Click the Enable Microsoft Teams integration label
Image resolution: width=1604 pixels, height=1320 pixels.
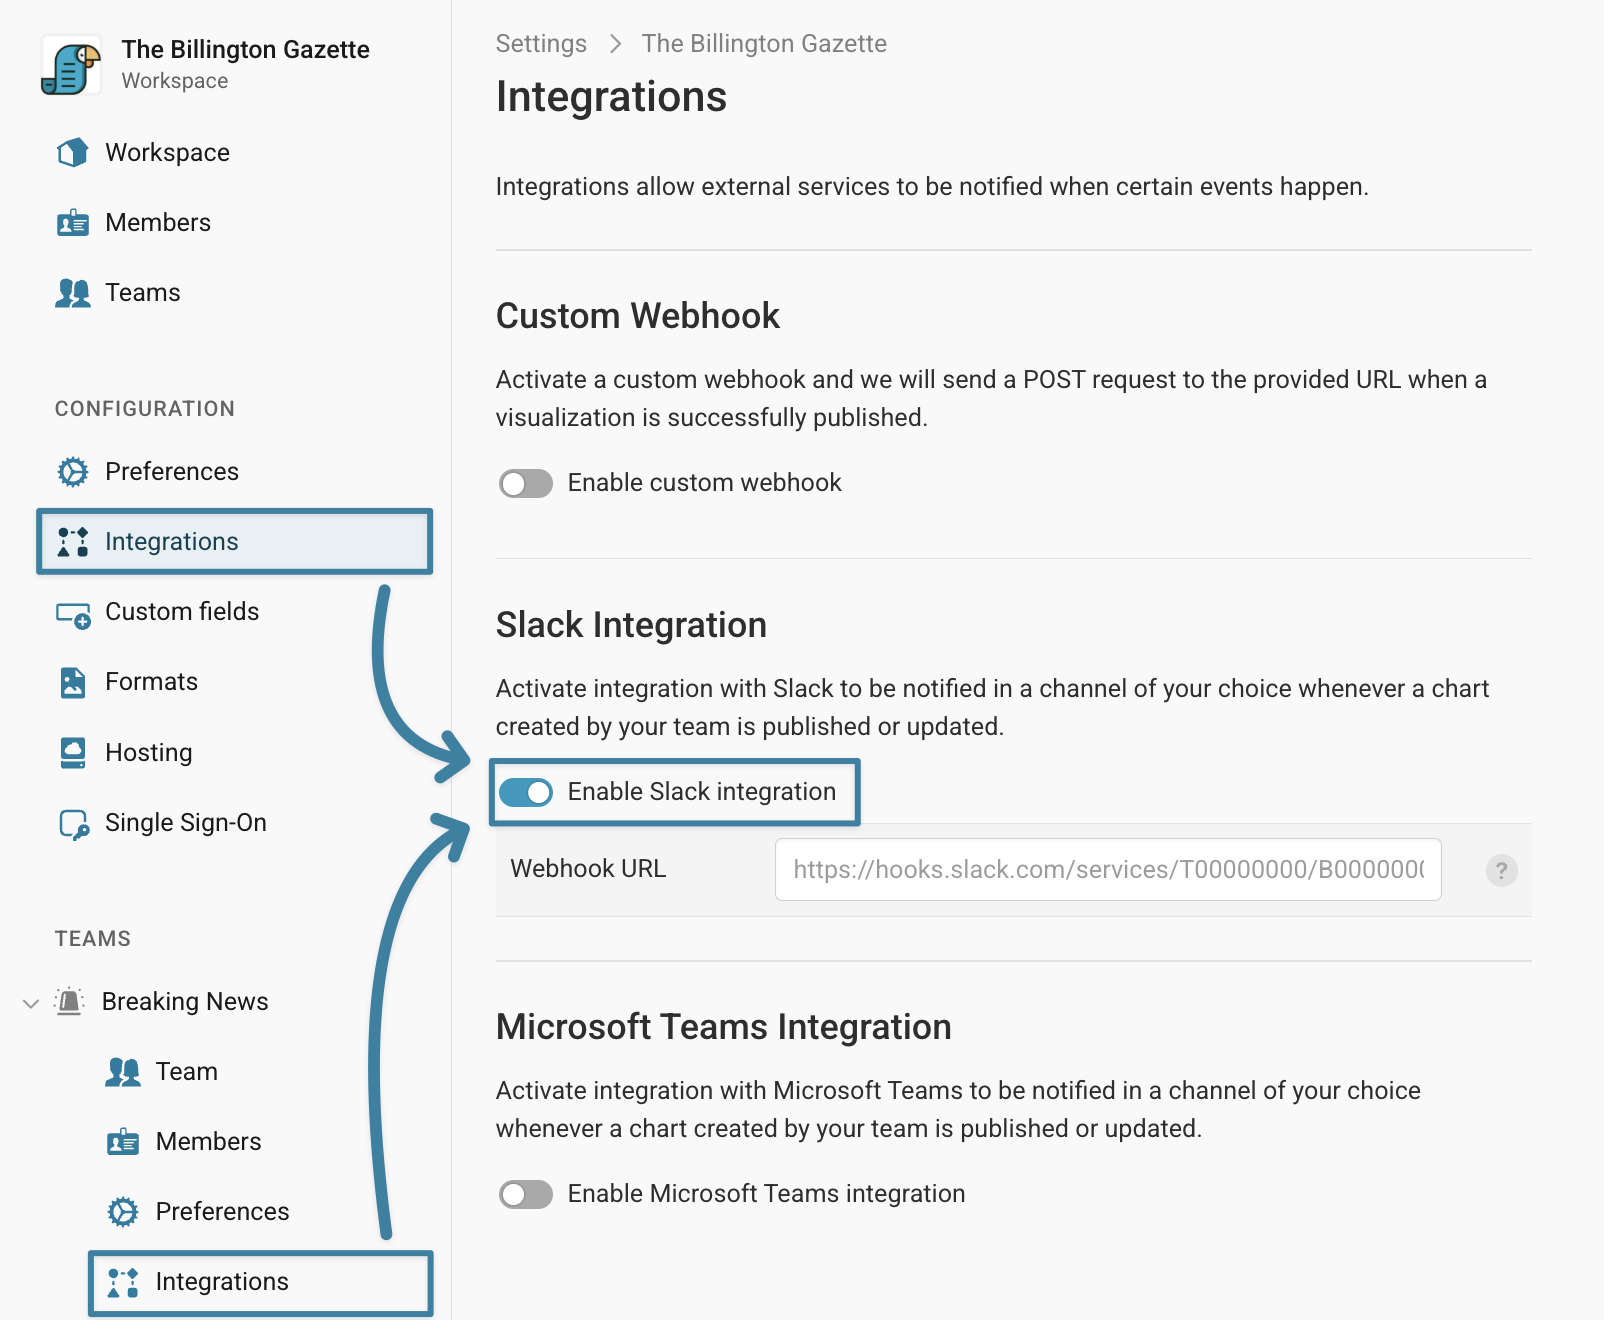pyautogui.click(x=766, y=1194)
